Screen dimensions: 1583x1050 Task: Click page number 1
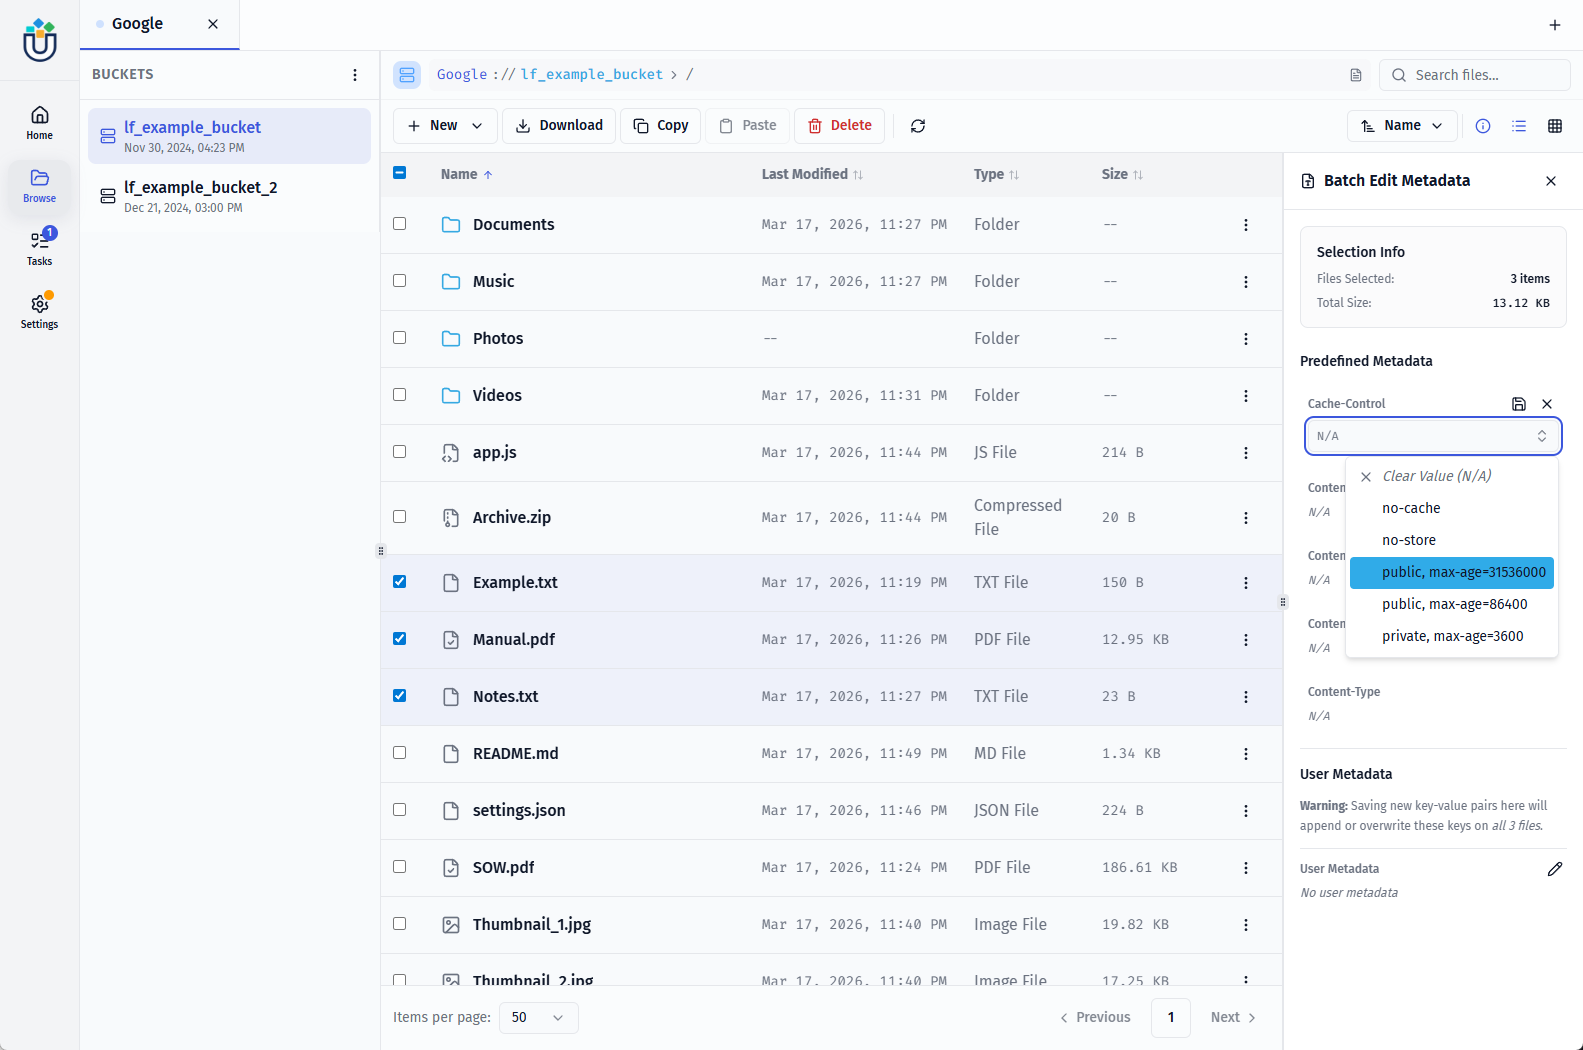tap(1171, 1018)
